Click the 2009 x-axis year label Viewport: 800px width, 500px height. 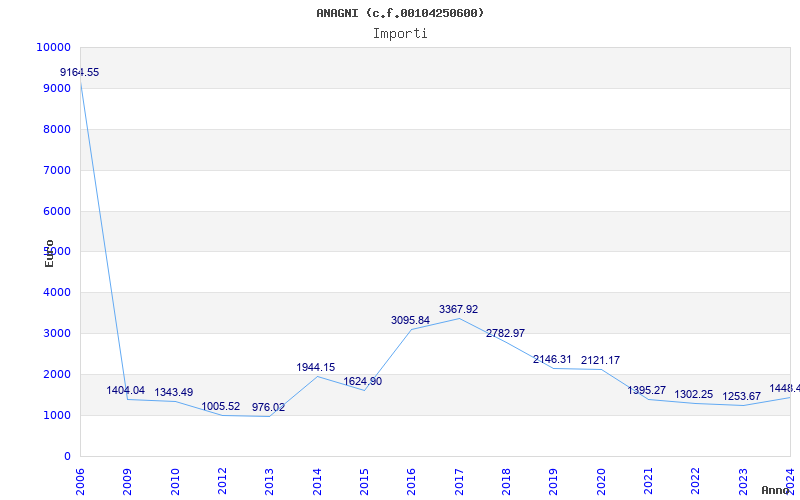(128, 481)
